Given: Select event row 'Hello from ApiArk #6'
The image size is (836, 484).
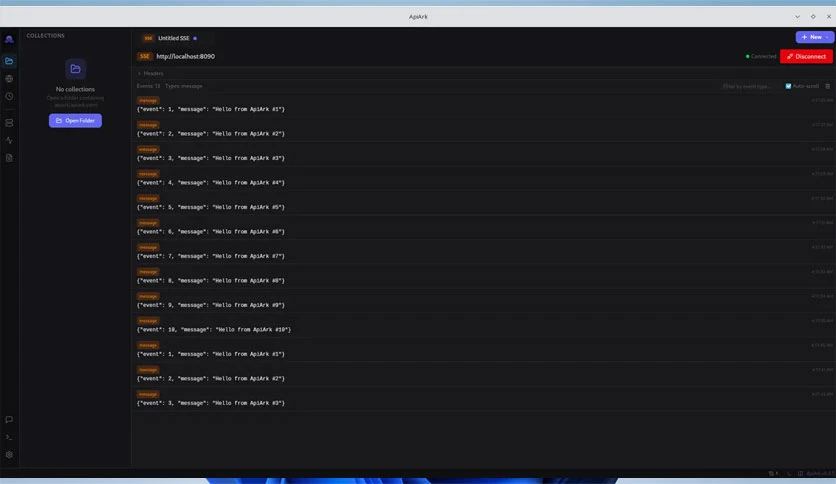Looking at the screenshot, I should pyautogui.click(x=484, y=228).
